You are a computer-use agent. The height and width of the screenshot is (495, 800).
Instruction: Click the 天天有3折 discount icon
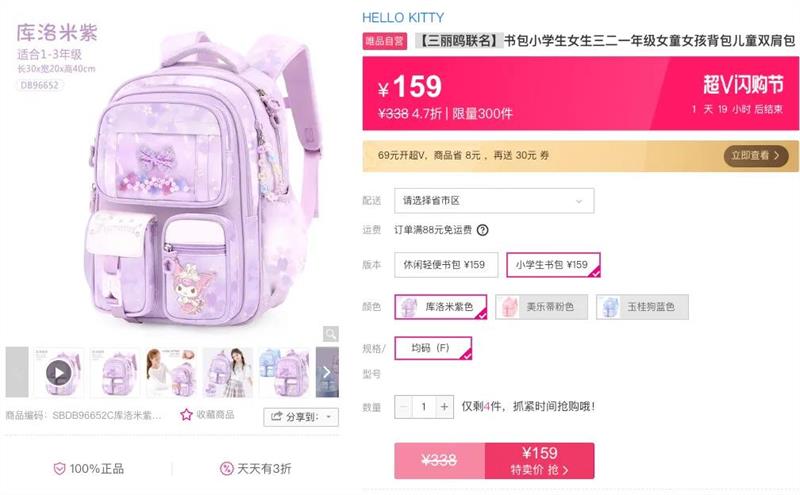point(227,468)
